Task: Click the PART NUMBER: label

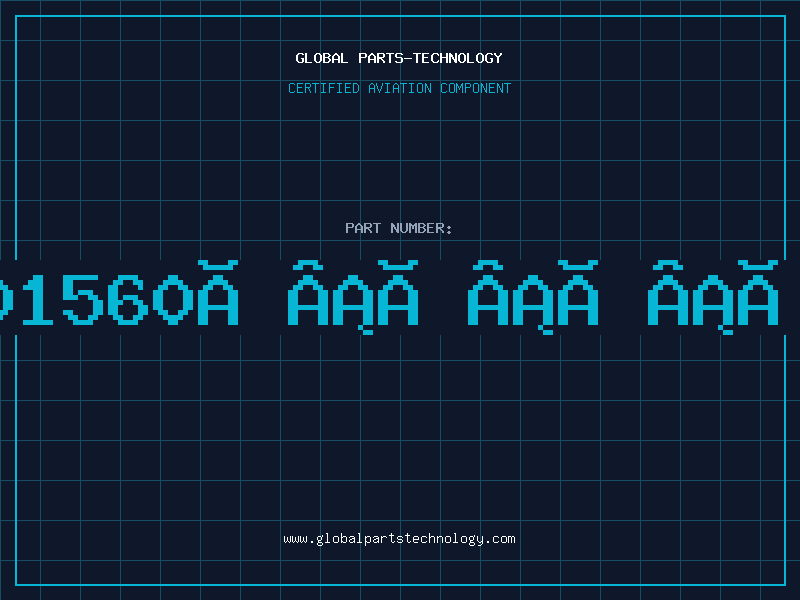Action: point(399,228)
